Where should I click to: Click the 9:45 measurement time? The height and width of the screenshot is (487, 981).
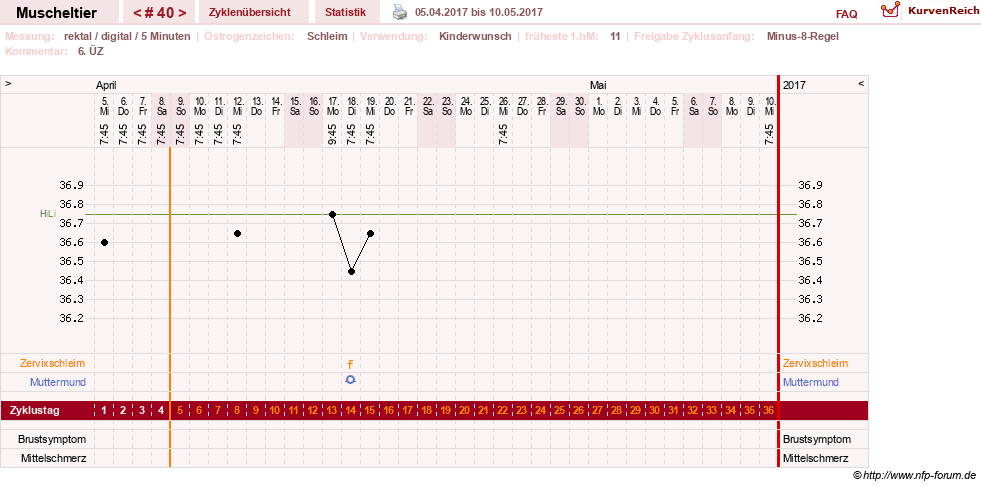tap(332, 133)
